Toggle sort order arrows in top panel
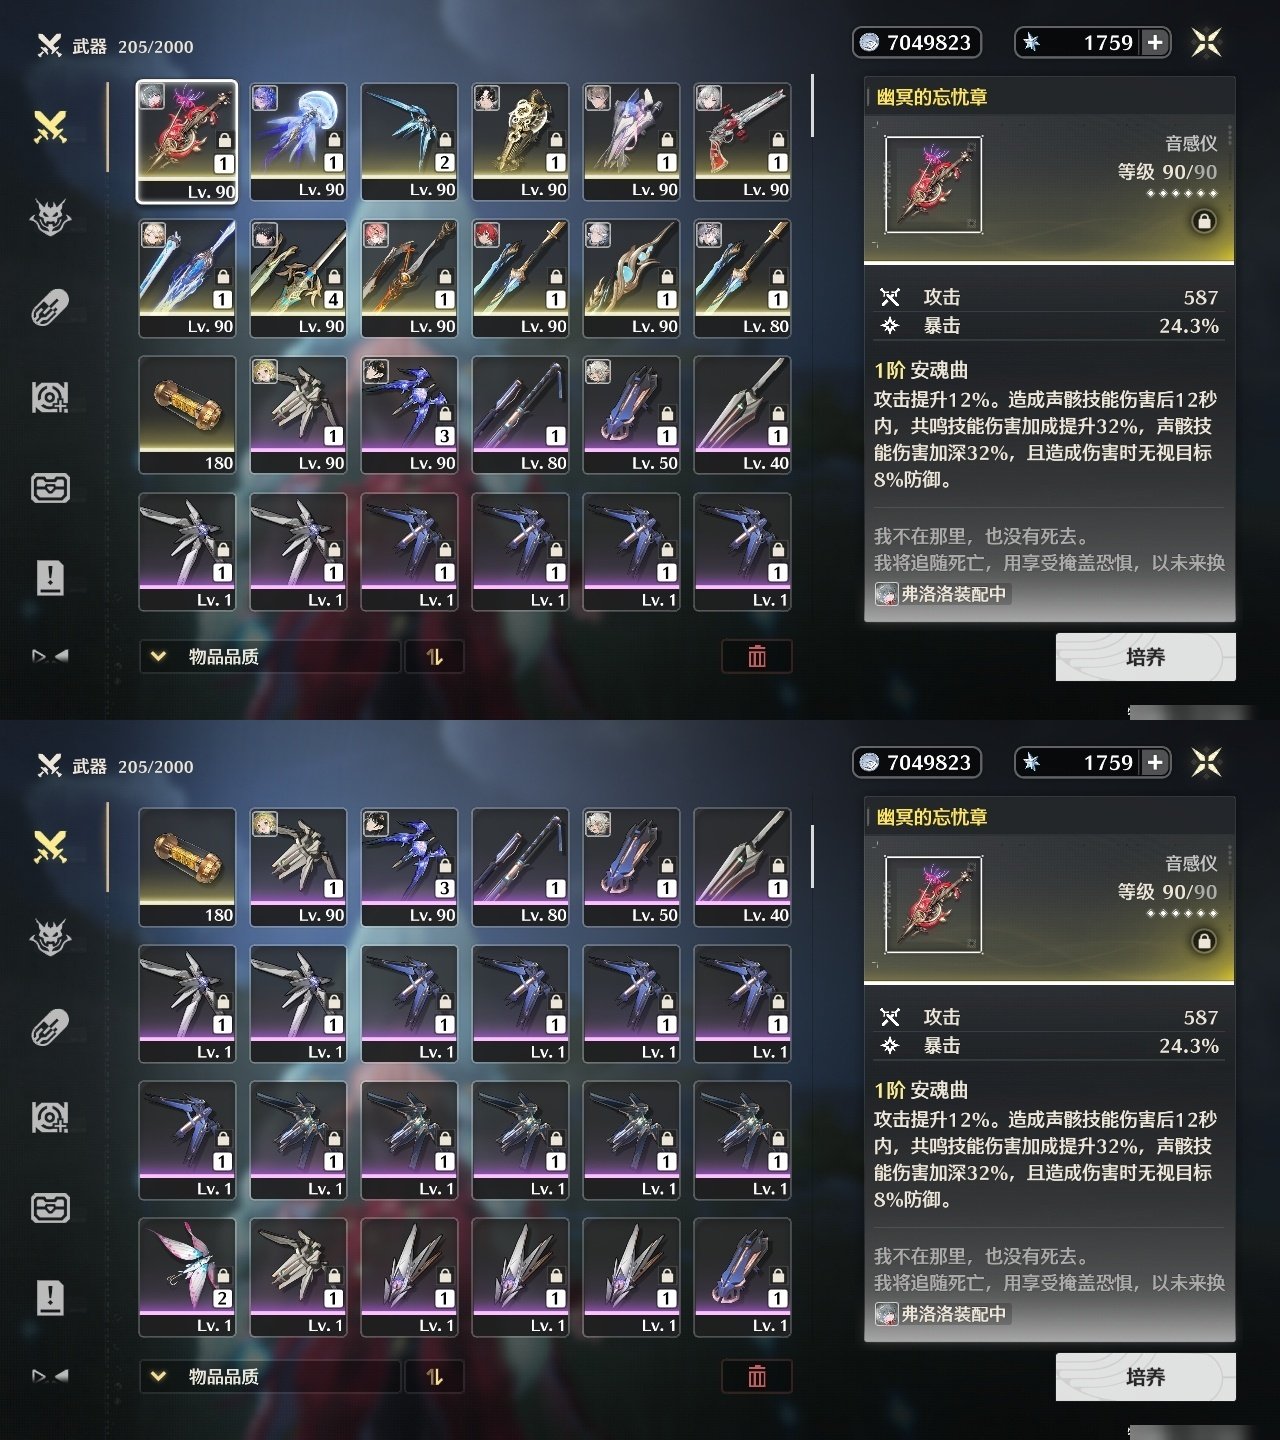 (x=434, y=656)
